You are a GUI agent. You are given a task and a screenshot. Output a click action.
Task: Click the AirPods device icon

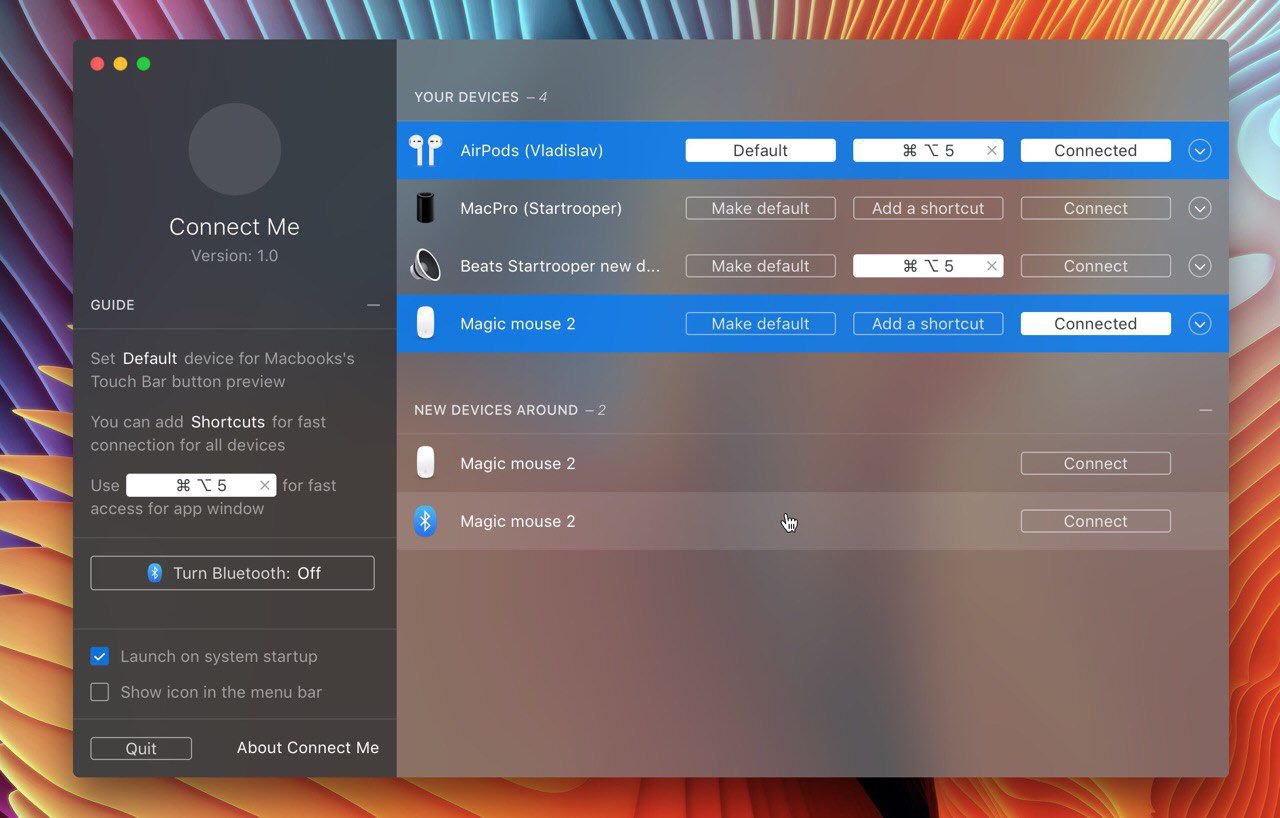(425, 150)
